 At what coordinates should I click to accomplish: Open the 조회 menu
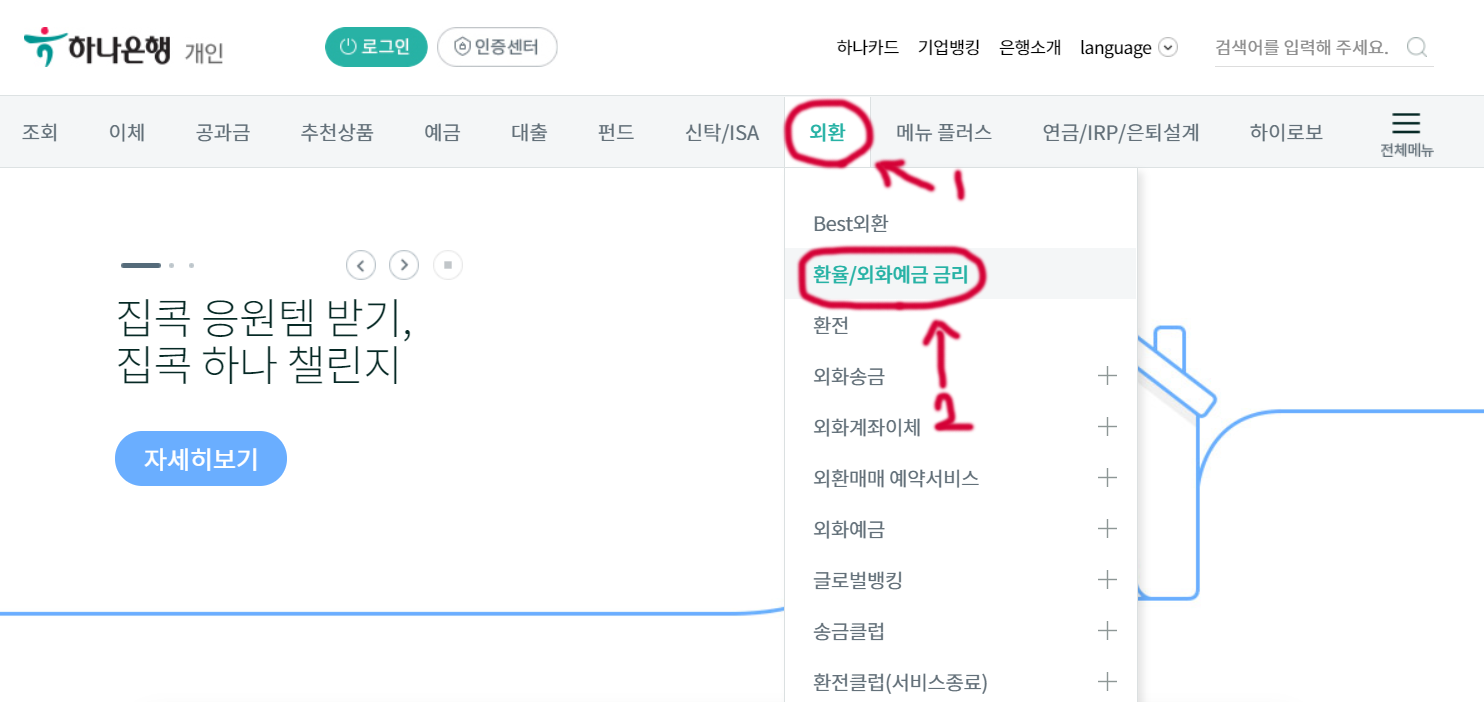pyautogui.click(x=40, y=132)
